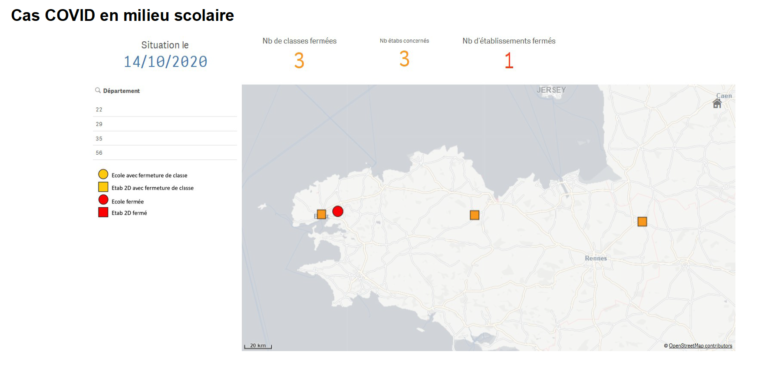768x365 pixels.
Task: Select département 22 in the list
Action: (165, 110)
